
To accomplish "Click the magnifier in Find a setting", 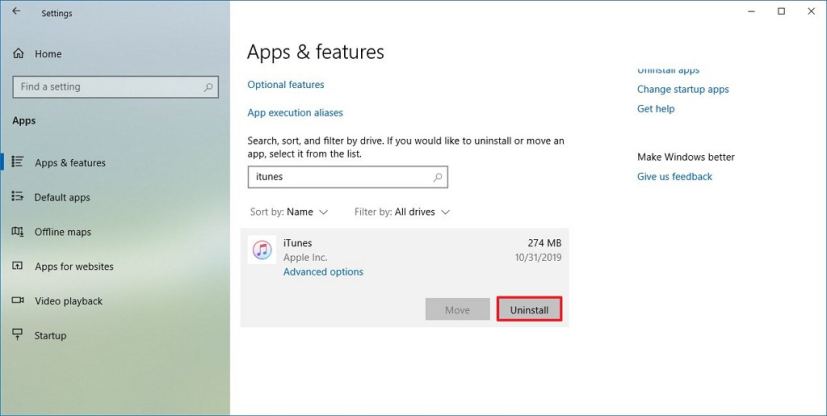I will [x=208, y=87].
